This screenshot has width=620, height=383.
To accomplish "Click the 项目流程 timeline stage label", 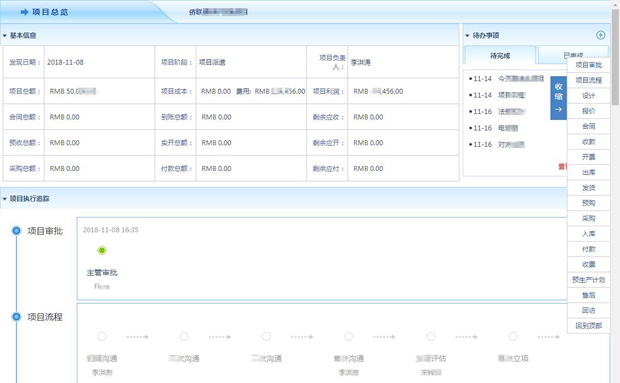I will (45, 317).
